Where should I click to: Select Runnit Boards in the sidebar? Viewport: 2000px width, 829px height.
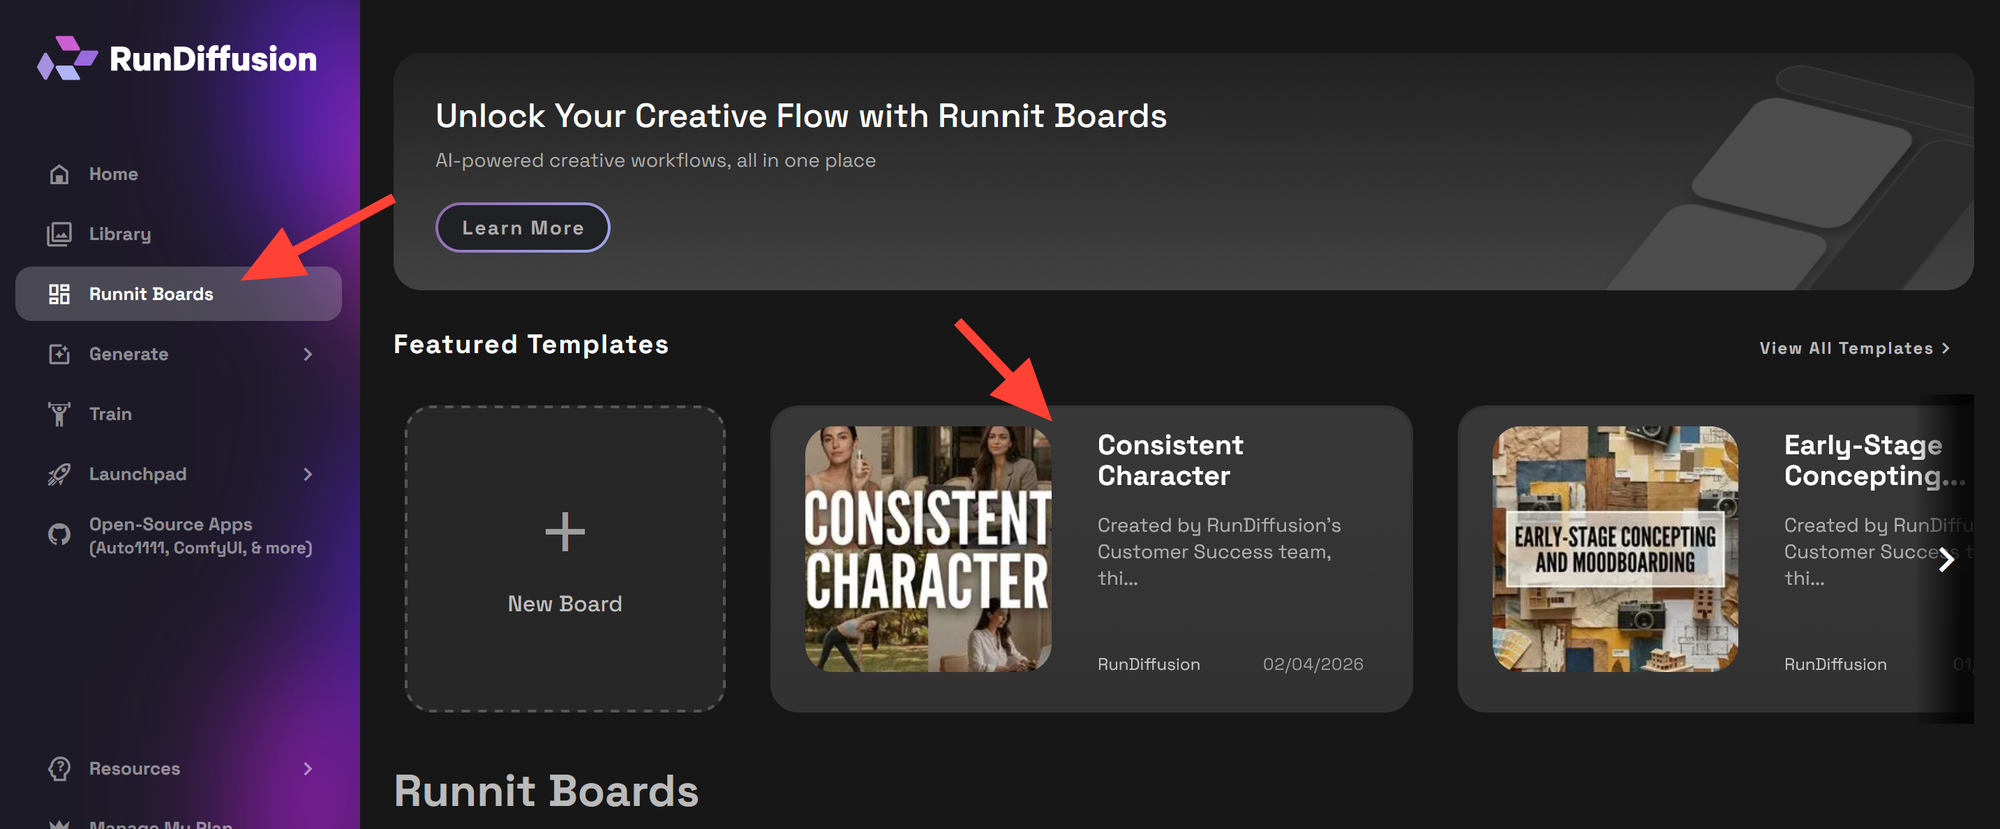[x=179, y=294]
